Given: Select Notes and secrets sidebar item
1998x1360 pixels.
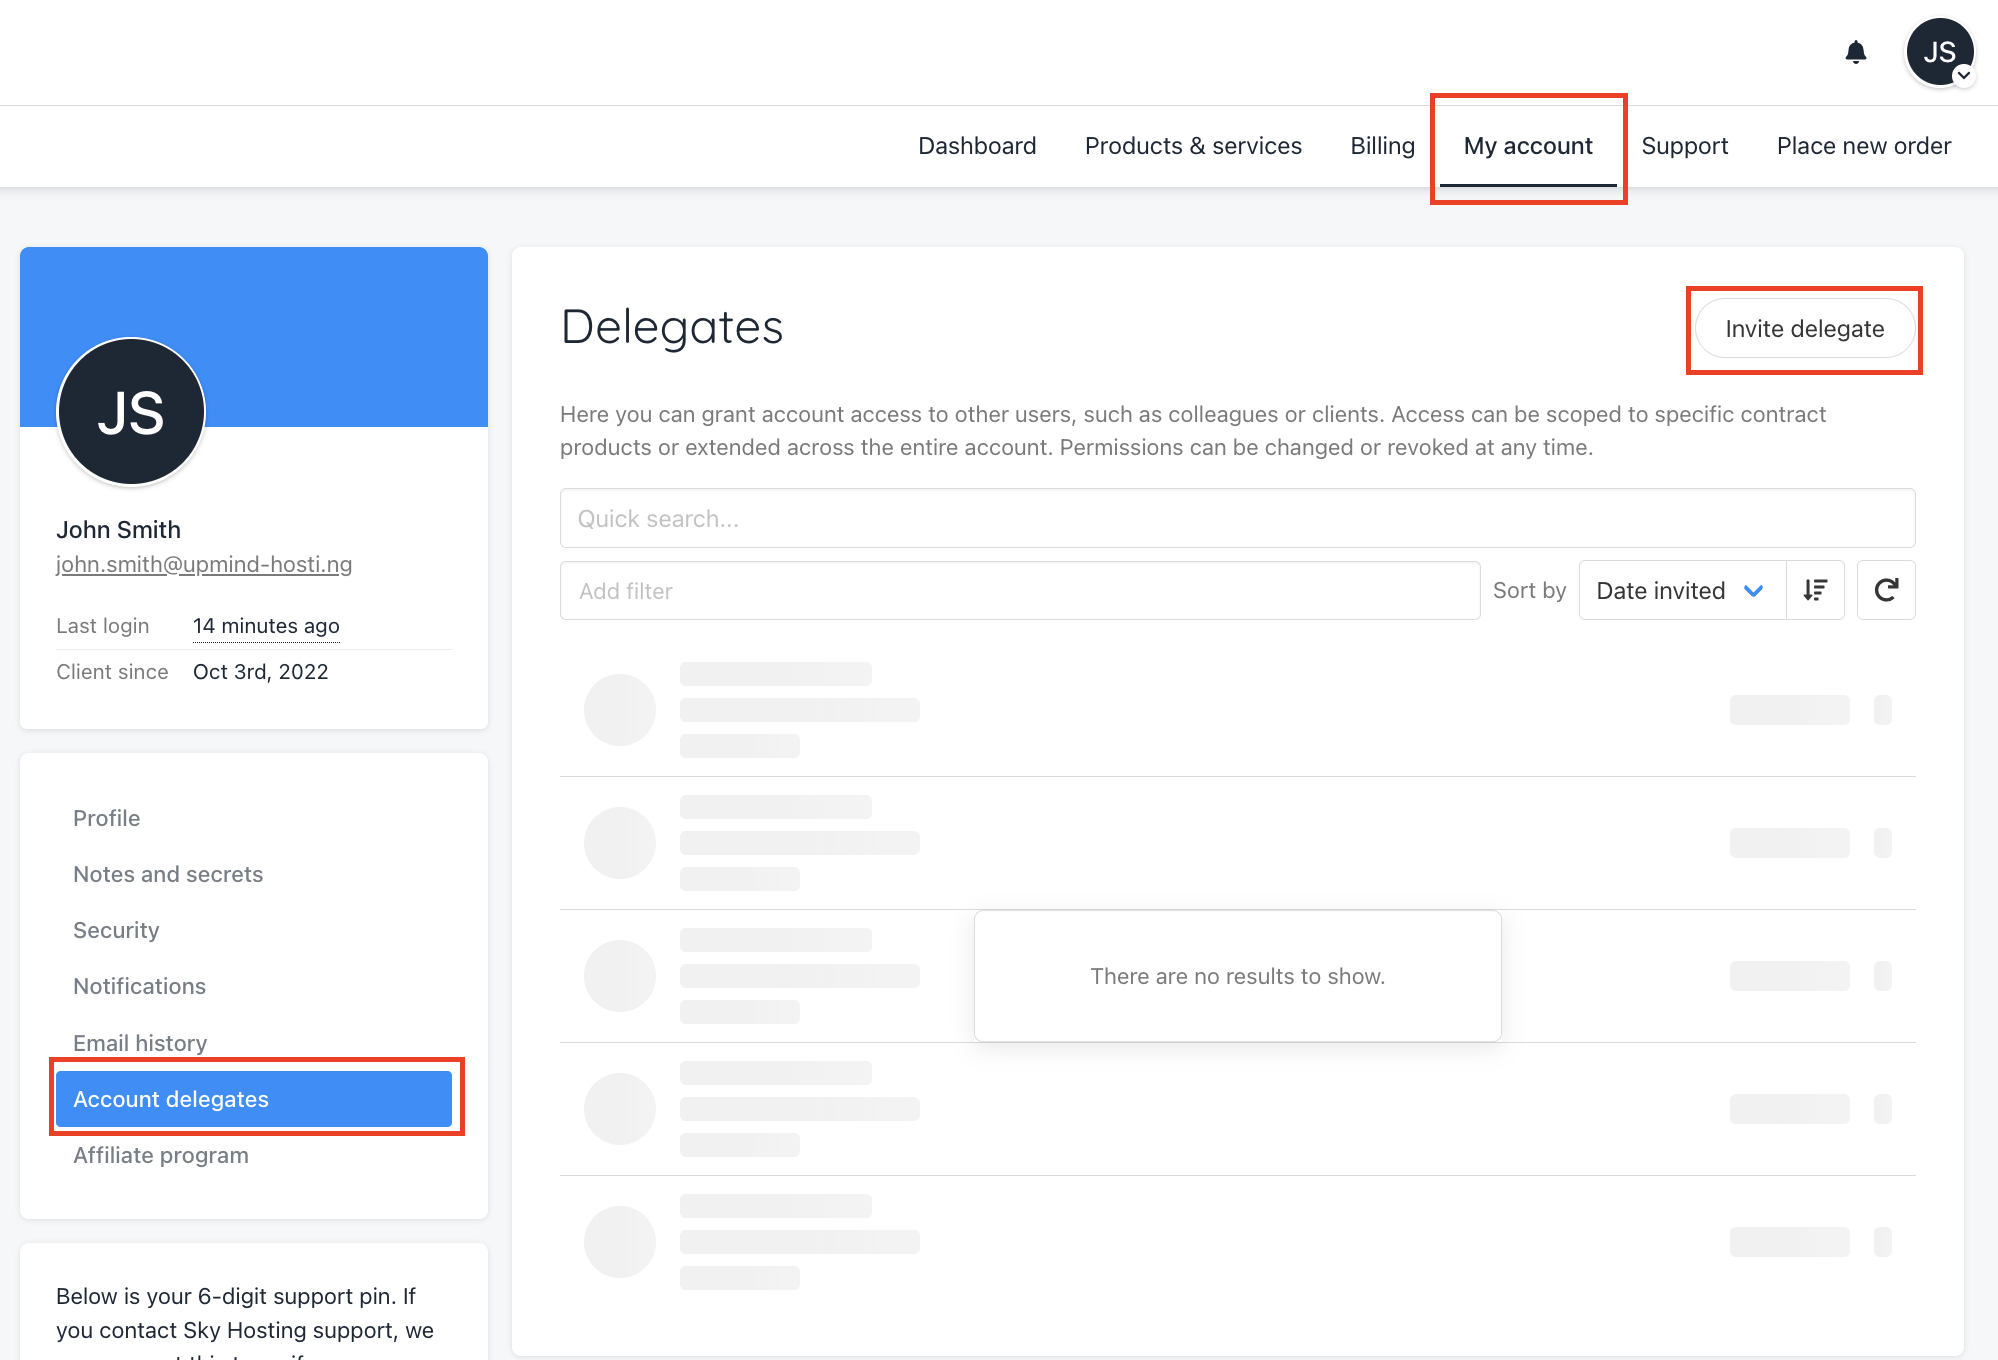Looking at the screenshot, I should click(x=168, y=874).
